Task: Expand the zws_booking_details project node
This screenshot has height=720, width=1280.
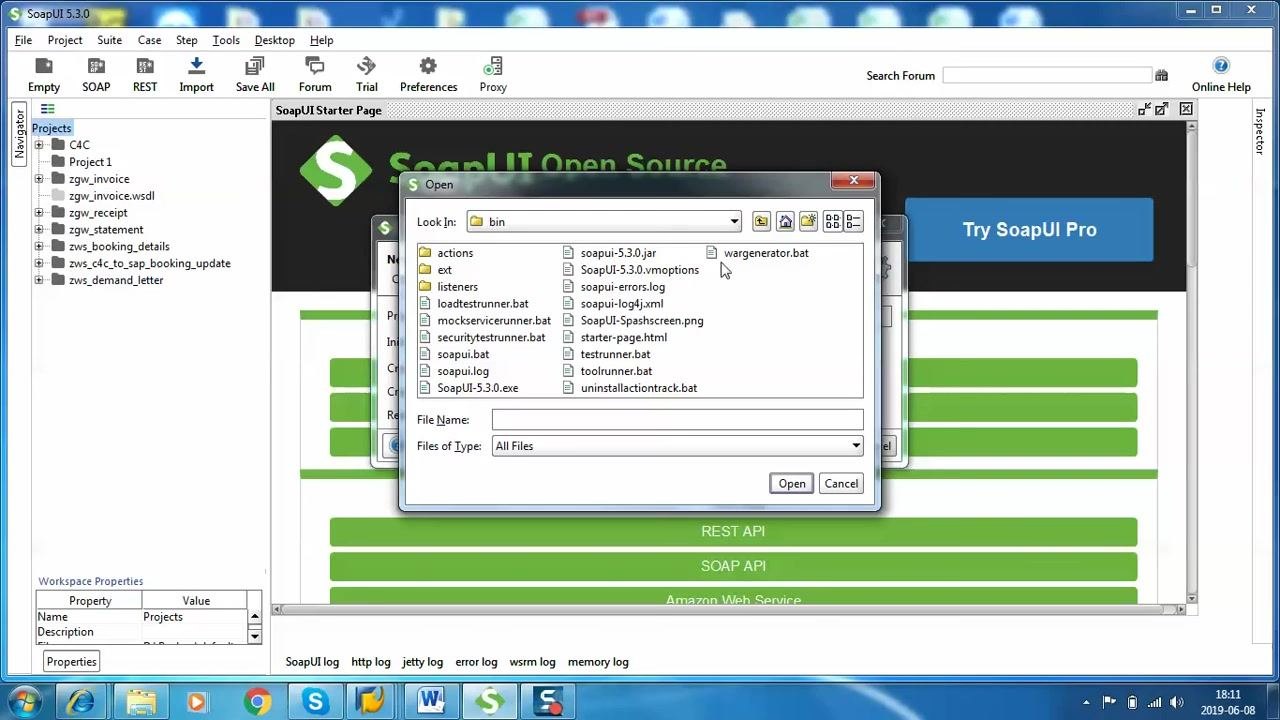Action: [39, 246]
